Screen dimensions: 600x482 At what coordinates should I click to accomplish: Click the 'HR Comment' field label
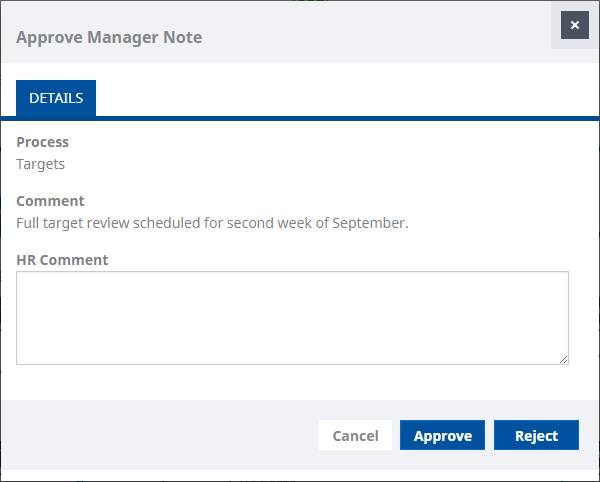(x=63, y=260)
